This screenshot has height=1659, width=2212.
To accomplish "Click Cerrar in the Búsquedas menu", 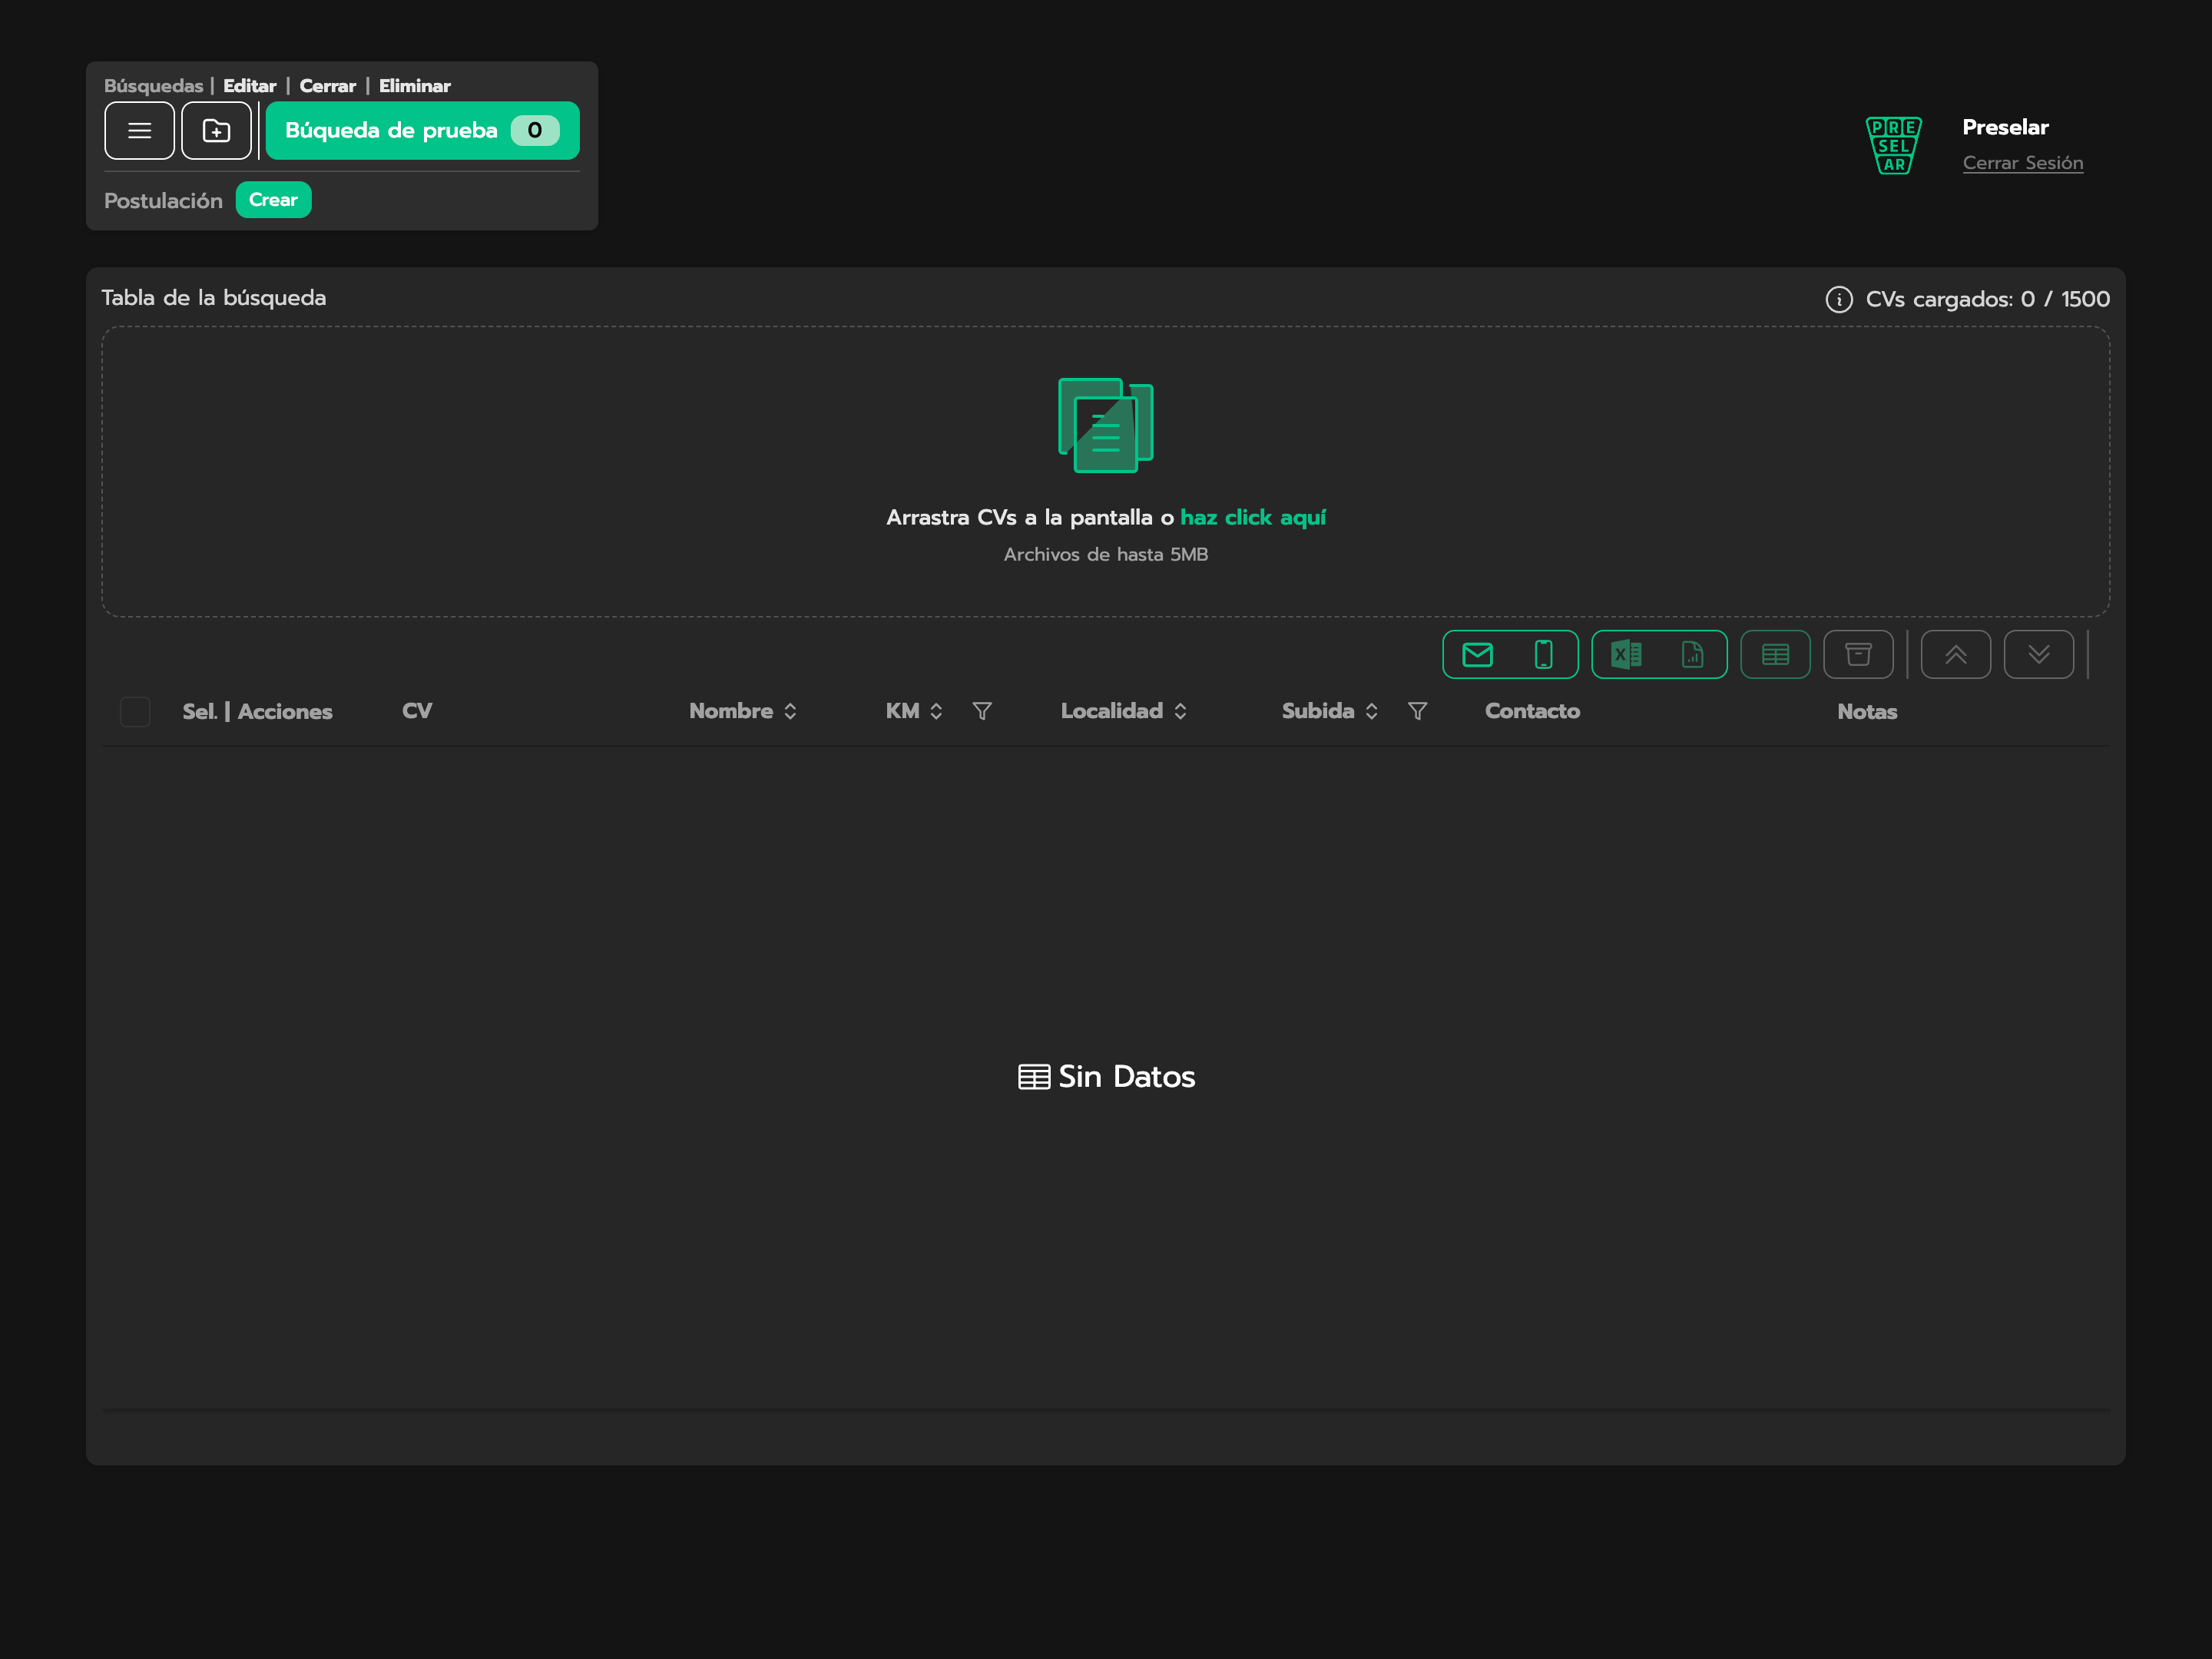I will pos(327,86).
